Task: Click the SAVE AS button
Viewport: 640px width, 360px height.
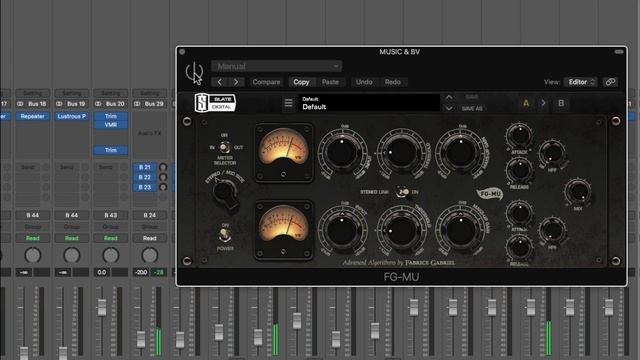Action: [472, 109]
